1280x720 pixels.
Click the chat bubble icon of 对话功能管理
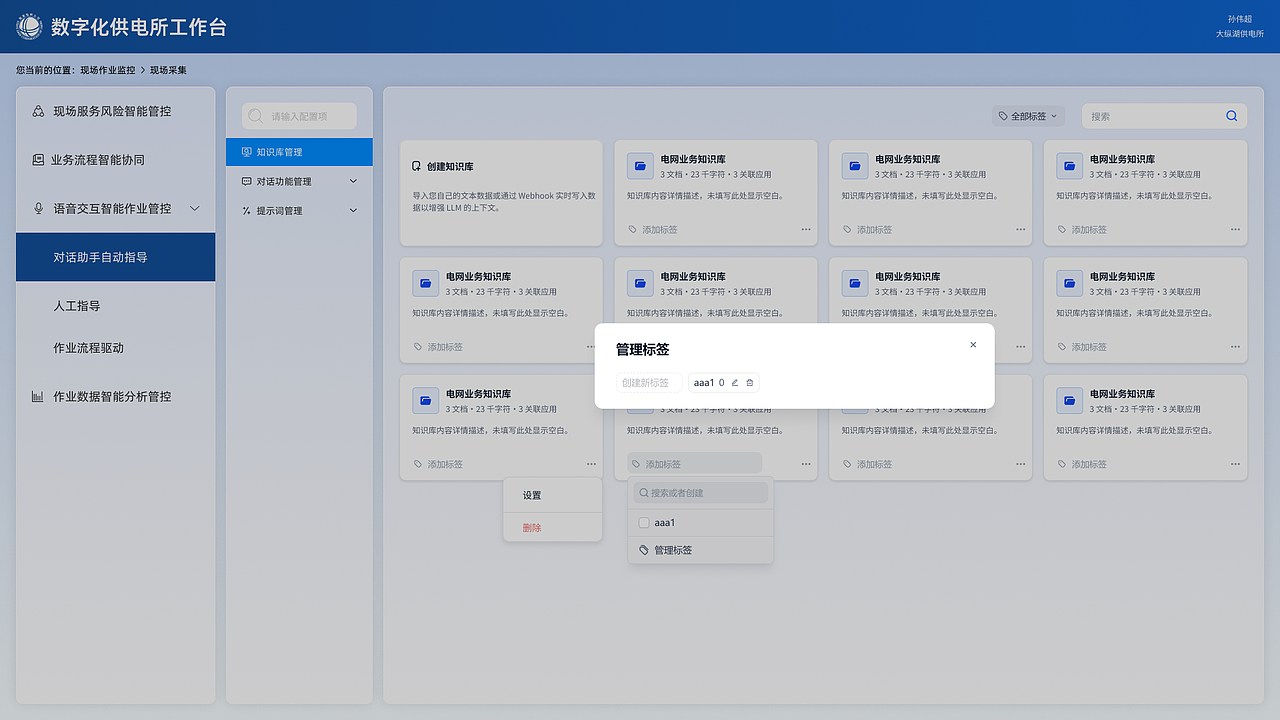[247, 181]
